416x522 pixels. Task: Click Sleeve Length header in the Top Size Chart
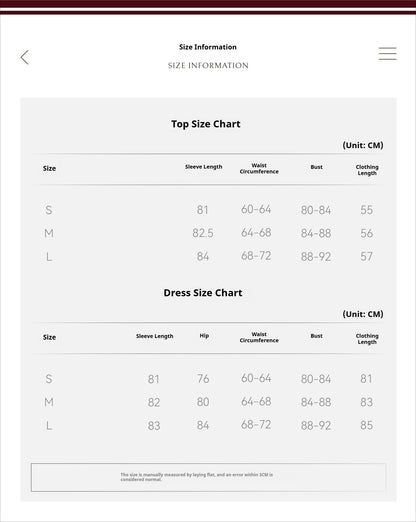click(x=203, y=167)
